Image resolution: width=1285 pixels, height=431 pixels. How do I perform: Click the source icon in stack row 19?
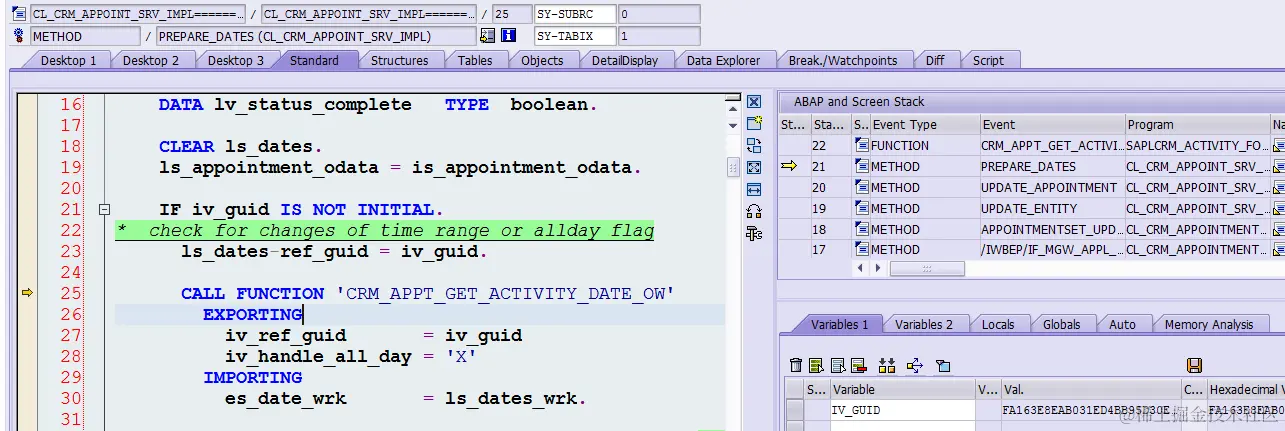[x=861, y=209]
